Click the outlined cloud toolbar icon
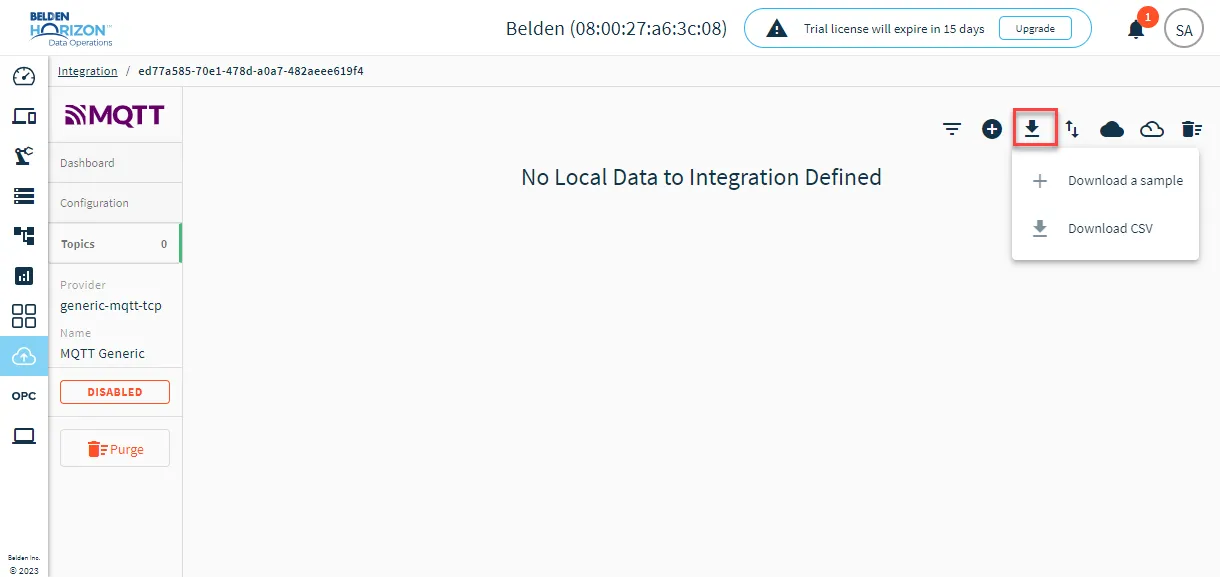The width and height of the screenshot is (1220, 577). pos(1152,129)
